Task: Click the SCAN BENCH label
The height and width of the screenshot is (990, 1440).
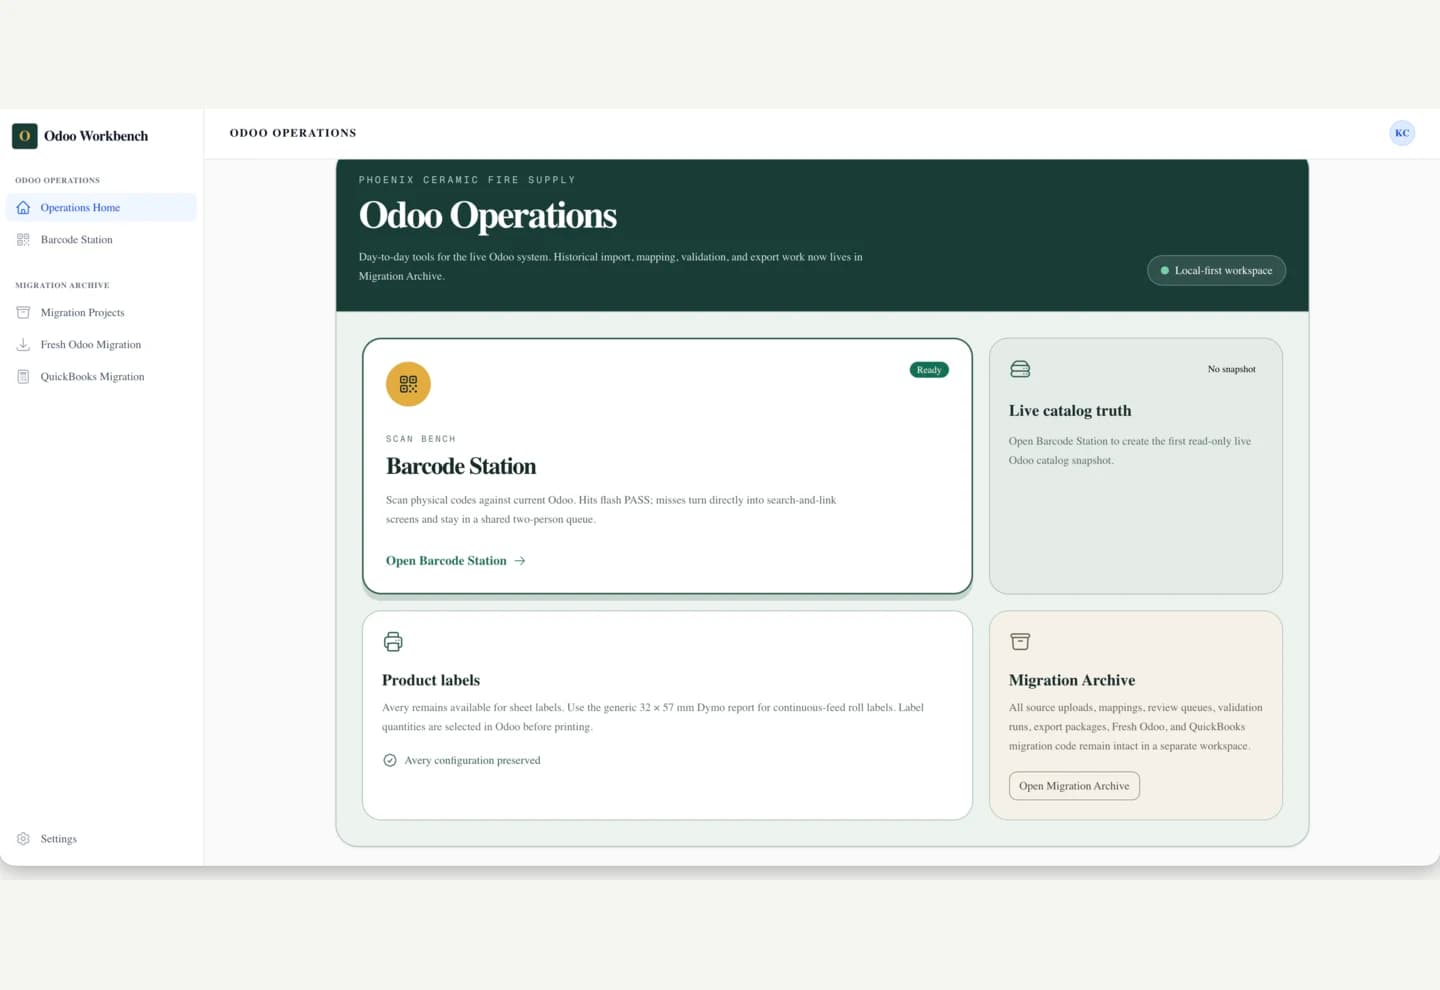Action: pos(421,439)
